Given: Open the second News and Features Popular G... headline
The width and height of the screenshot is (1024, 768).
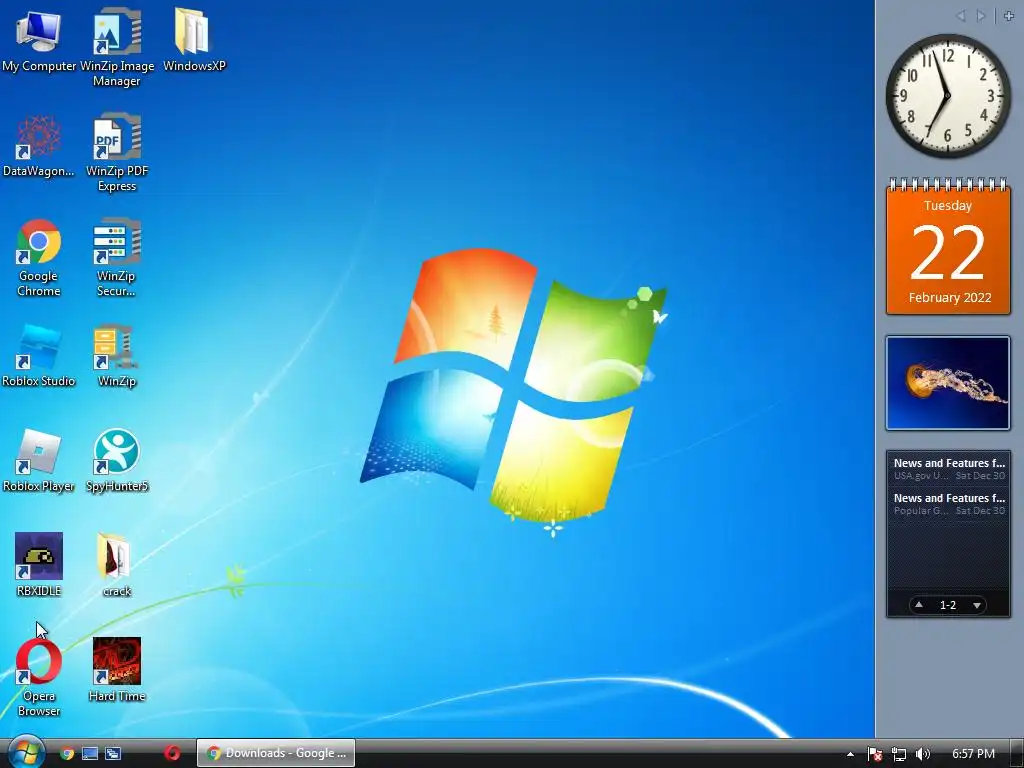Looking at the screenshot, I should [948, 504].
